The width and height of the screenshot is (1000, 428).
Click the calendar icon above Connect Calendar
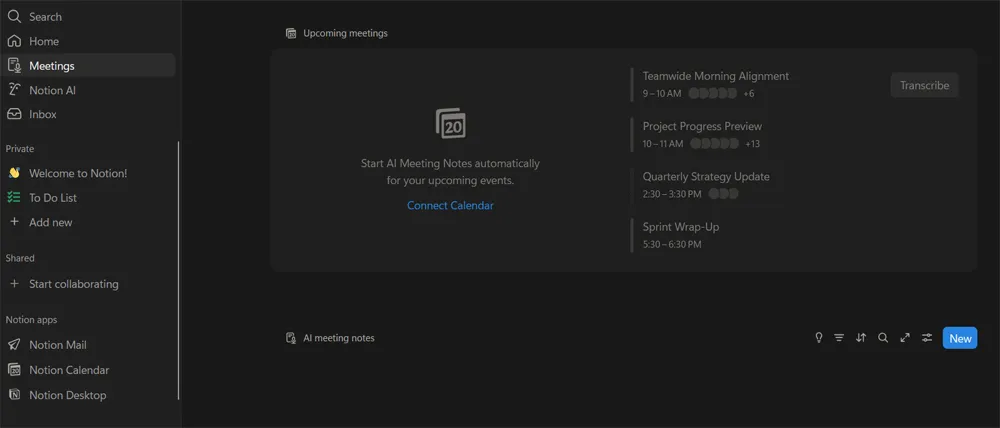coord(450,124)
